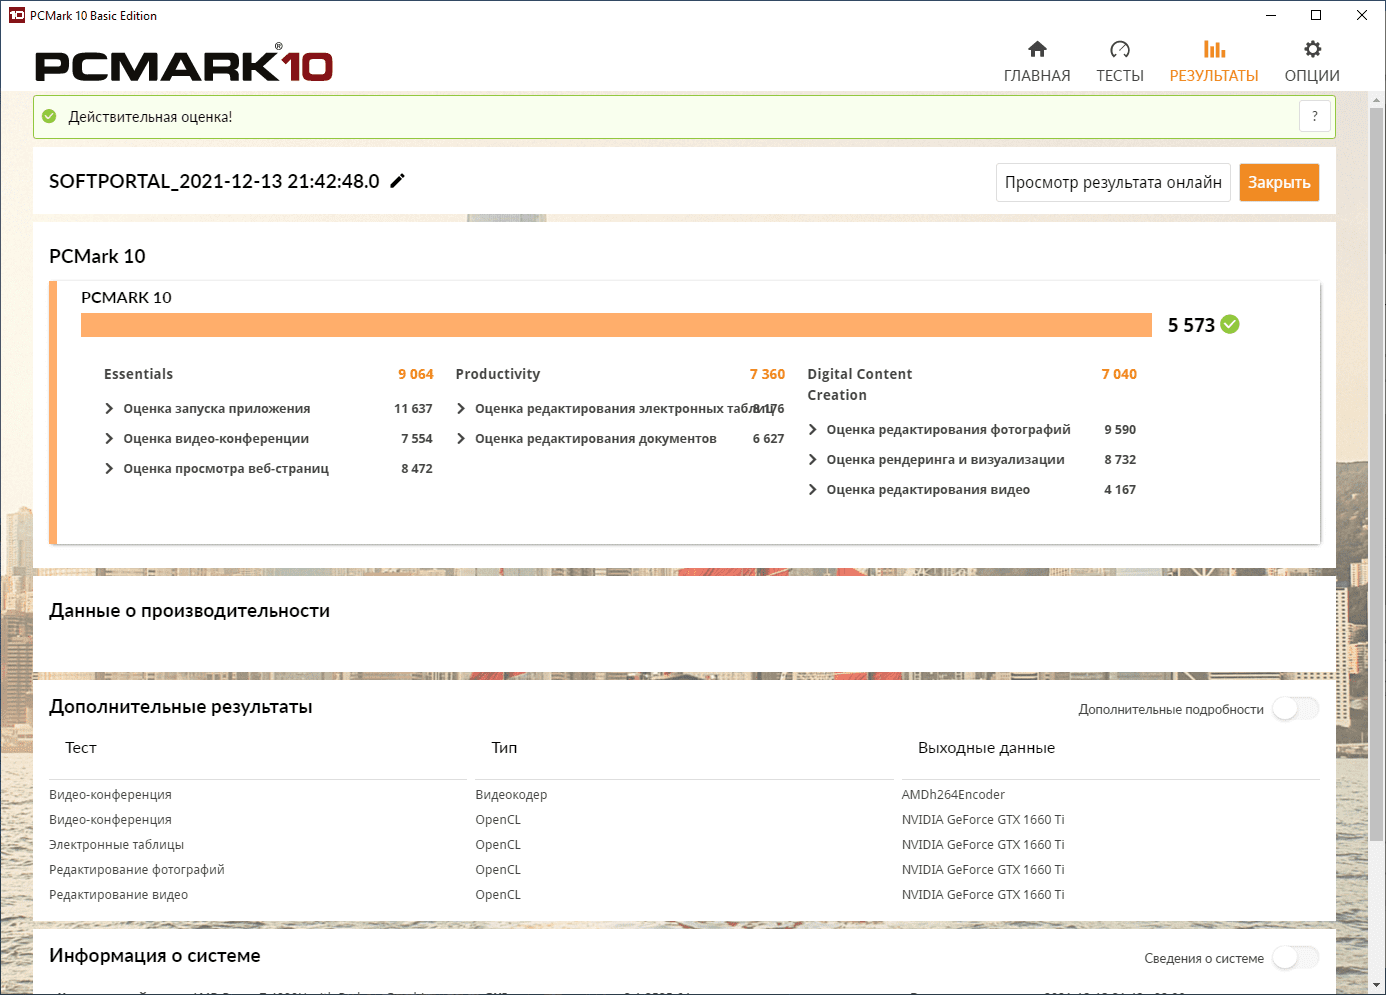Click the question mark help button

[x=1315, y=117]
